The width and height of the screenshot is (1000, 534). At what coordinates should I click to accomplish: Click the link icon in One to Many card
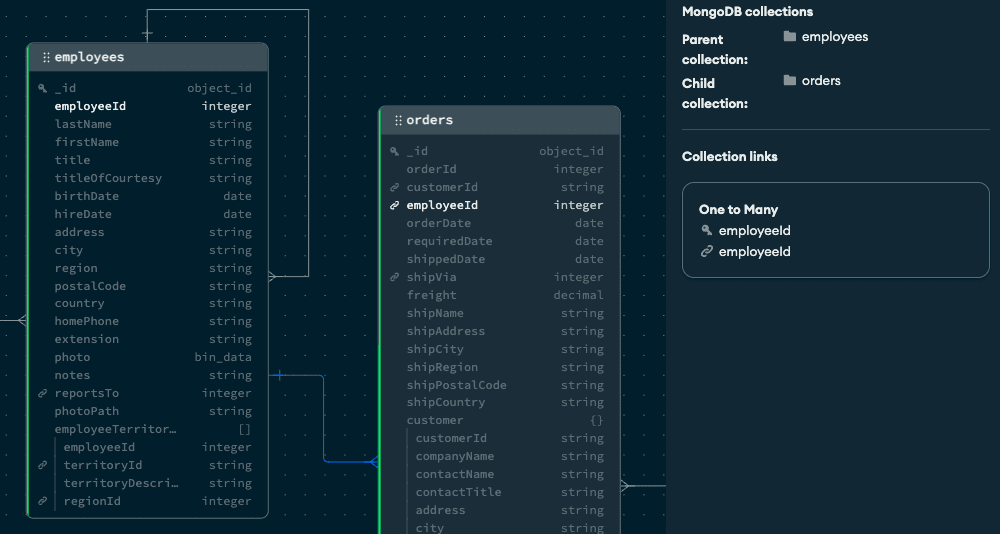tap(707, 253)
